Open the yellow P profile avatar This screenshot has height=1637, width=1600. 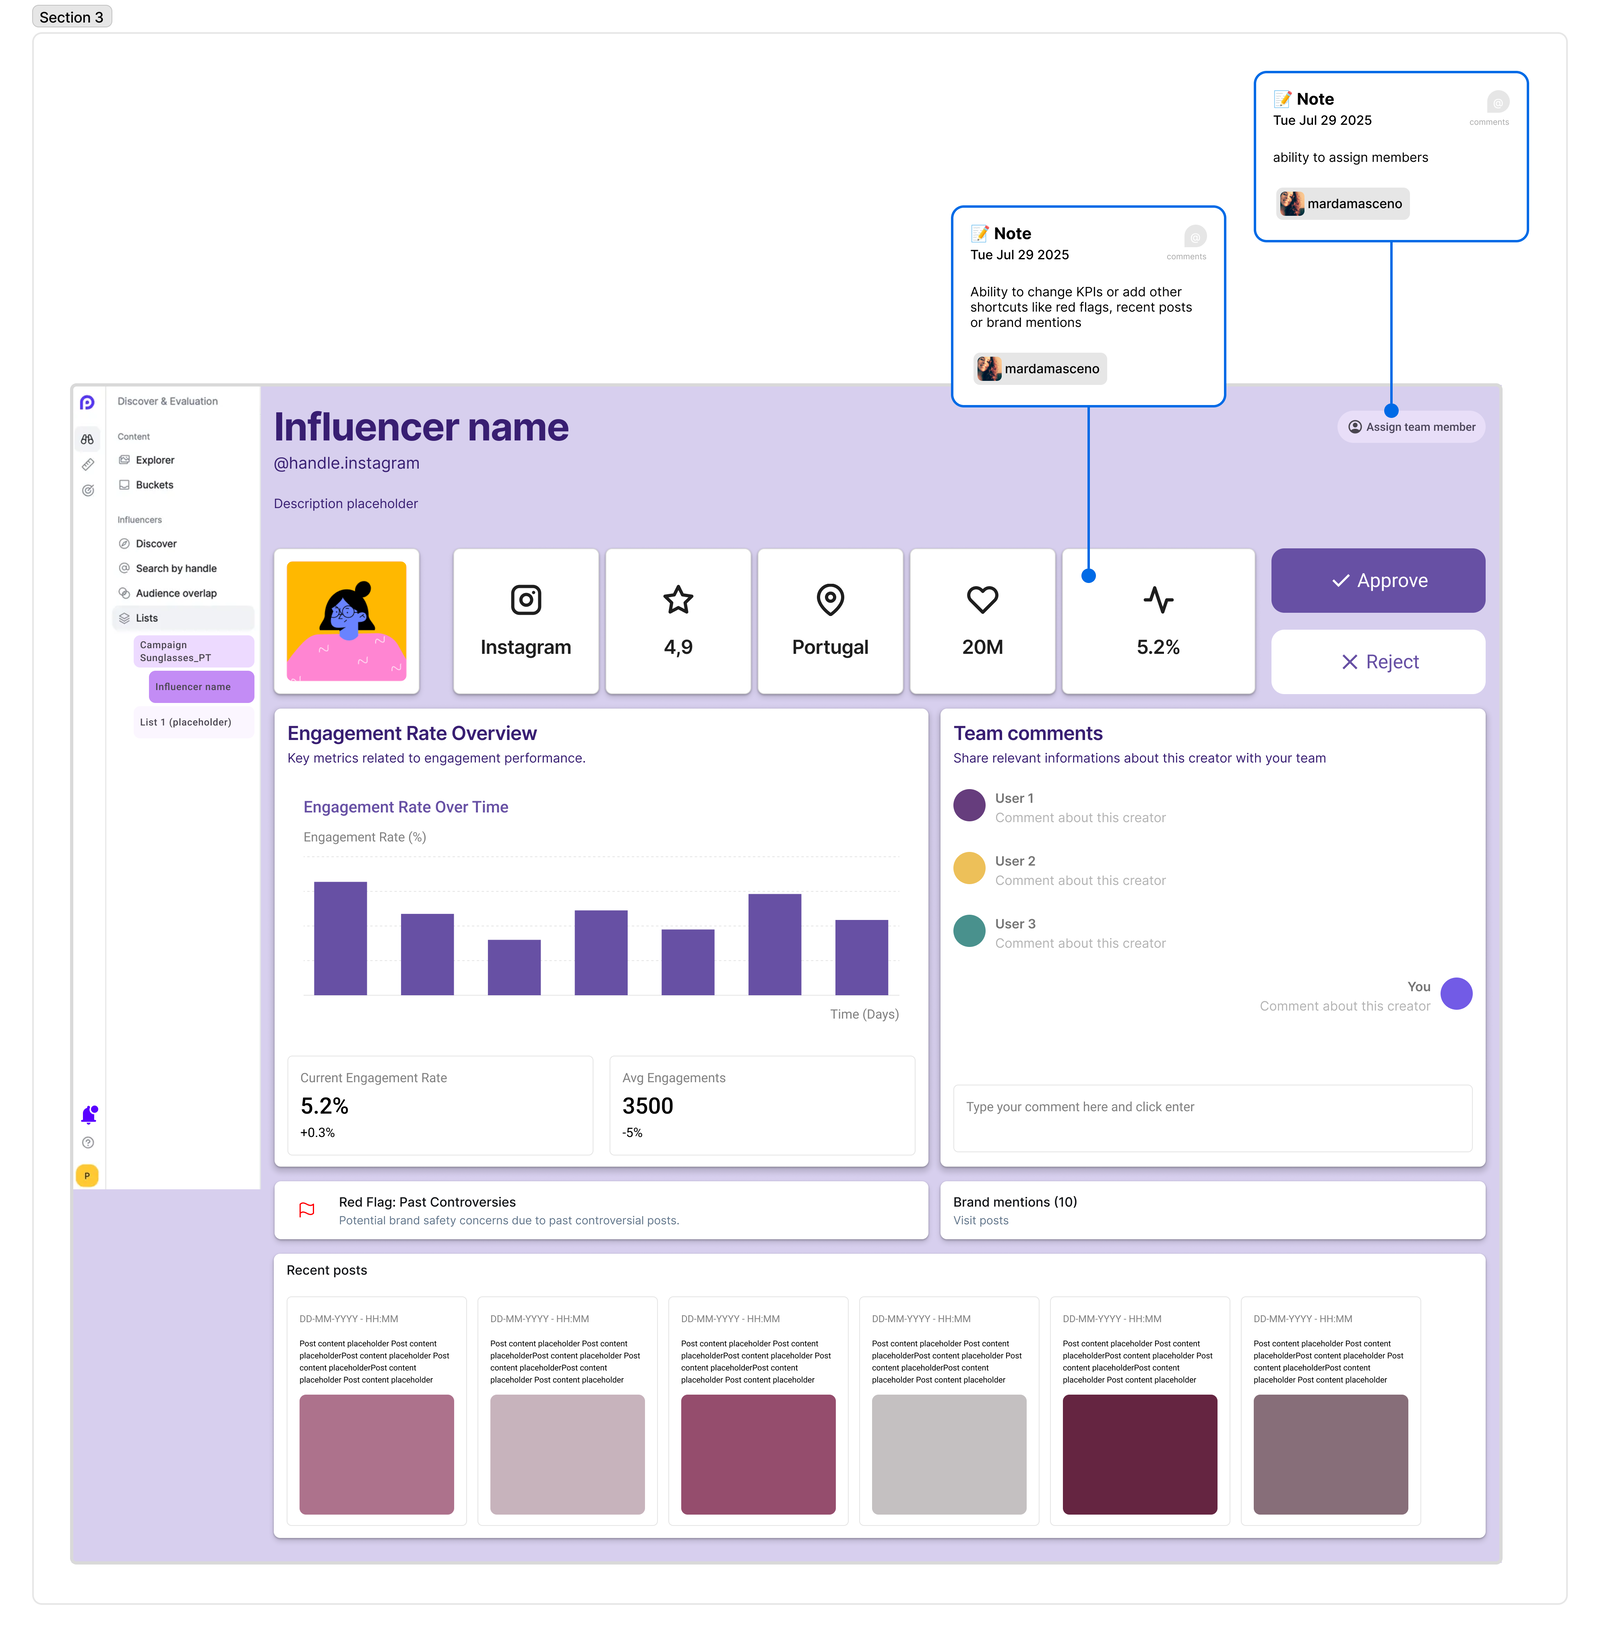pyautogui.click(x=87, y=1176)
